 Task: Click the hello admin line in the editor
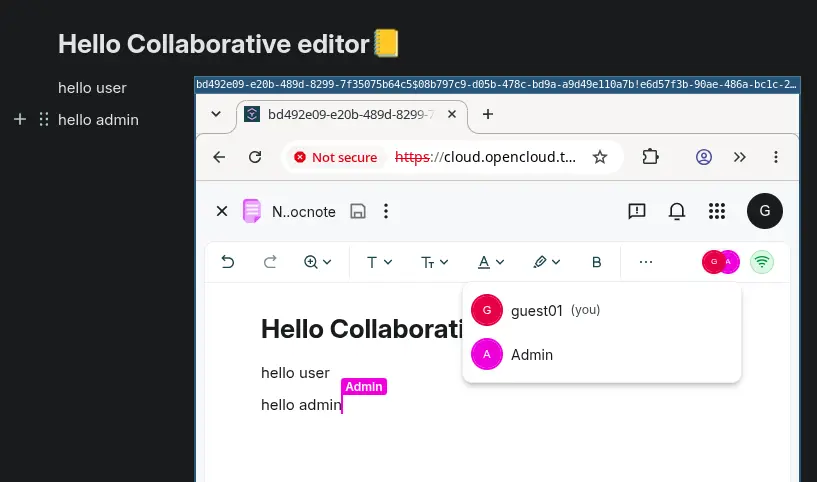(301, 405)
